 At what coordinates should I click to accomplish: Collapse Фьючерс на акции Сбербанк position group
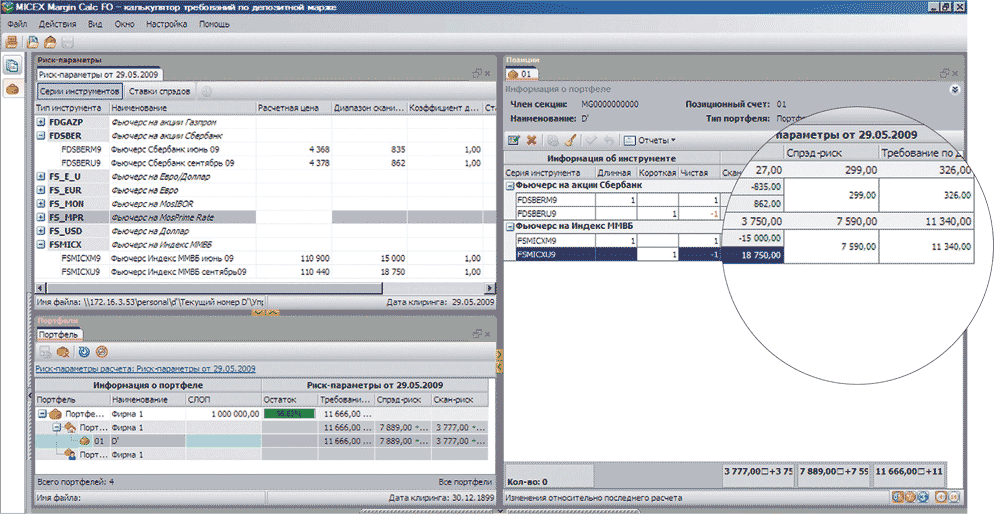(510, 186)
